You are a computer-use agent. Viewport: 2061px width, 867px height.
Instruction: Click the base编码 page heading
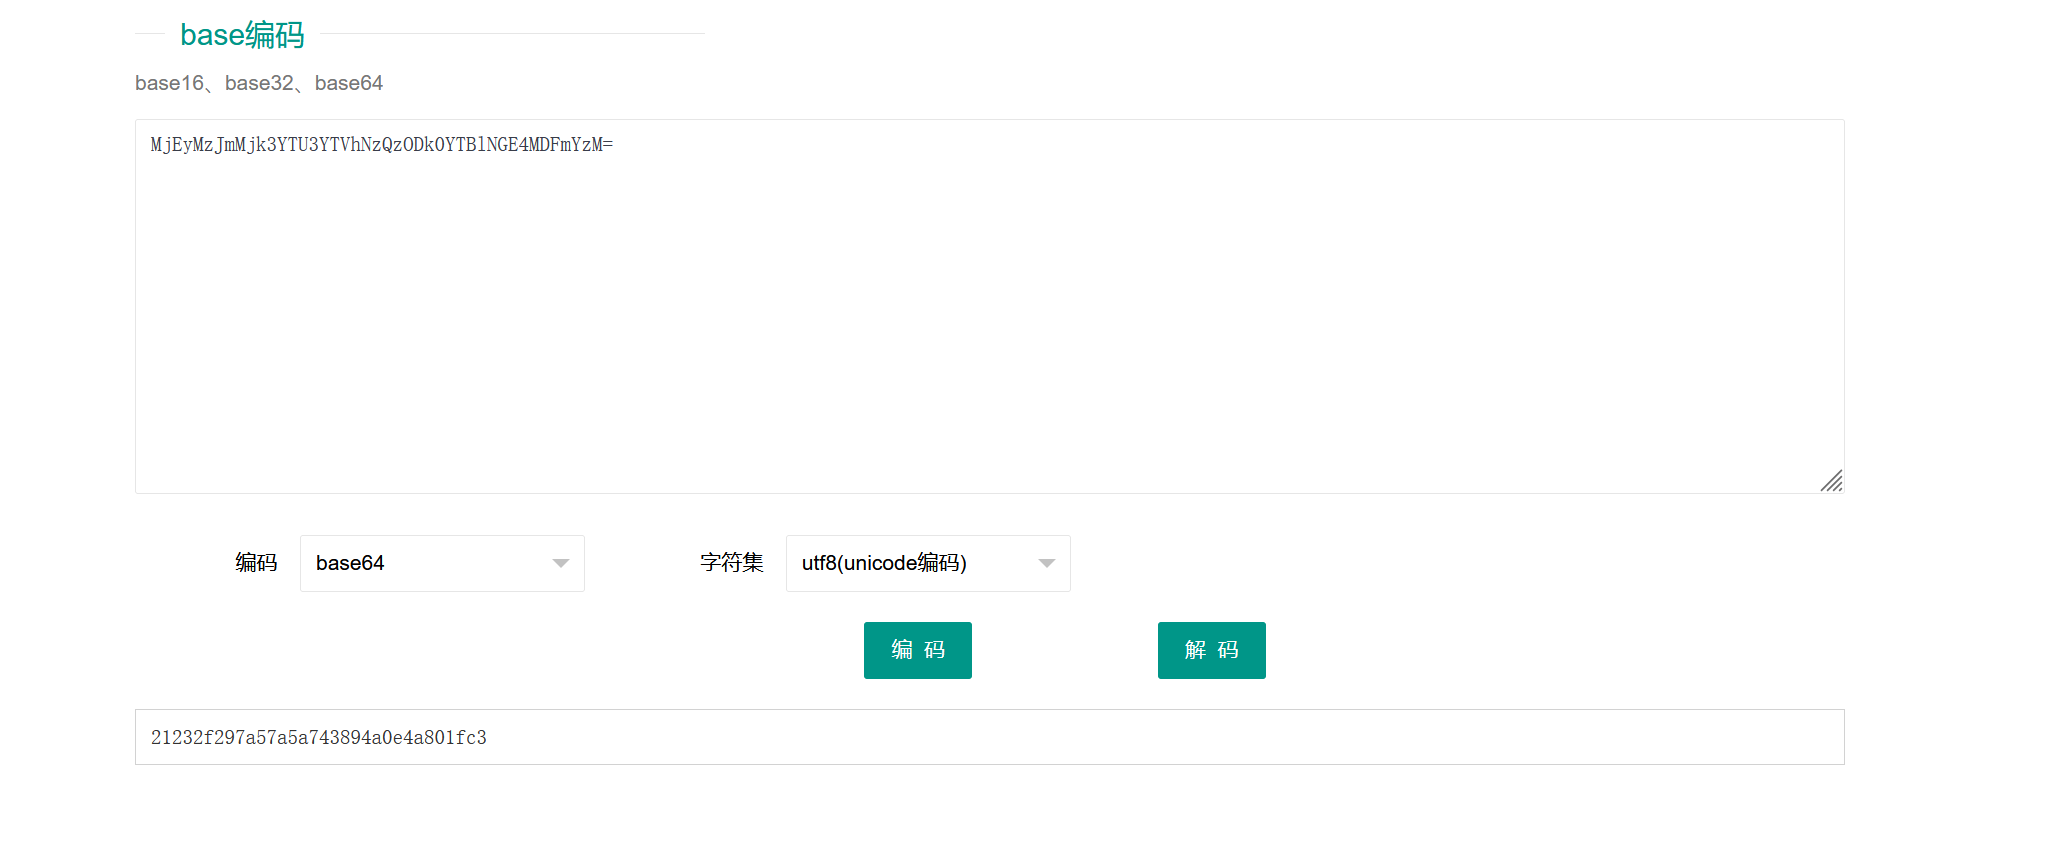pos(242,35)
